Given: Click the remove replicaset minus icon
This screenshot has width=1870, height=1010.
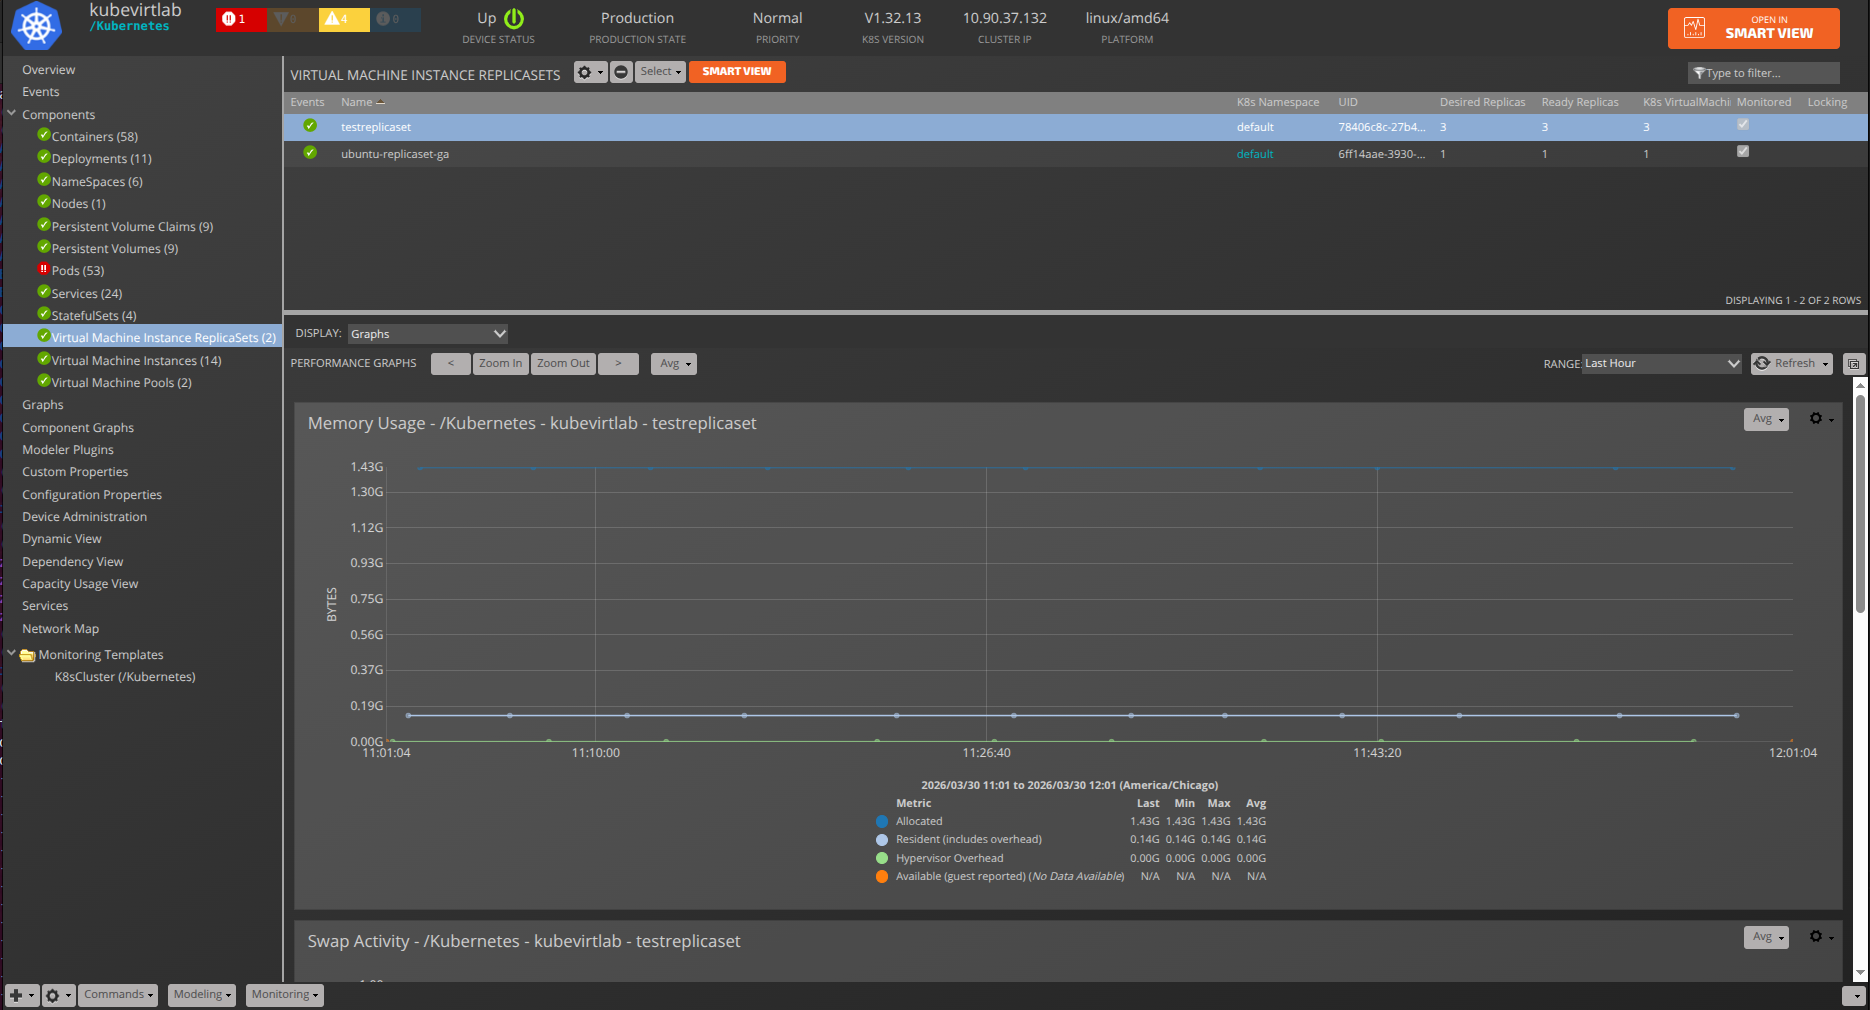Looking at the screenshot, I should pyautogui.click(x=621, y=72).
